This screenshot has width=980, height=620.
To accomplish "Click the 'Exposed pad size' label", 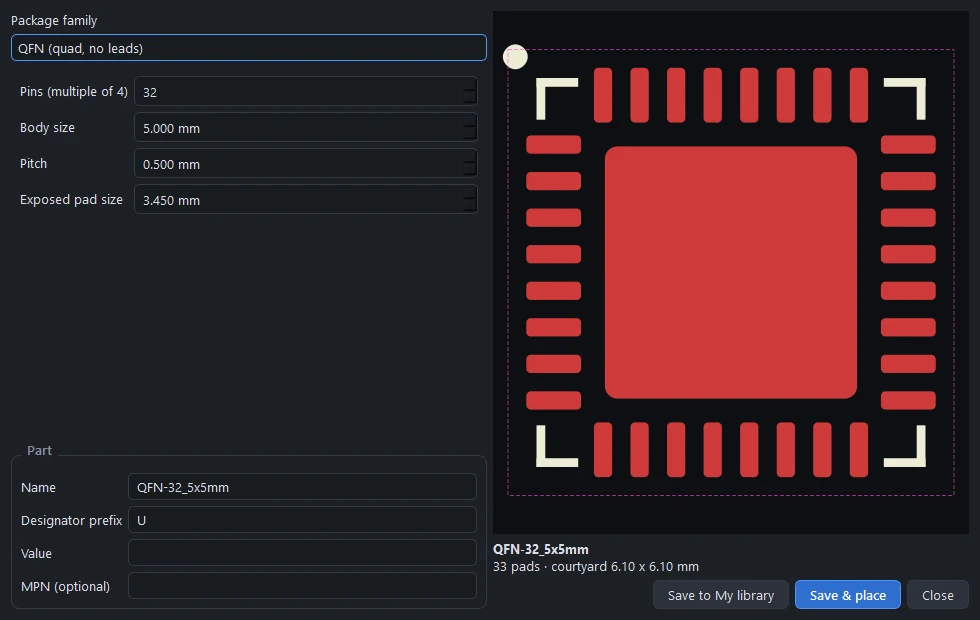I will tap(71, 199).
